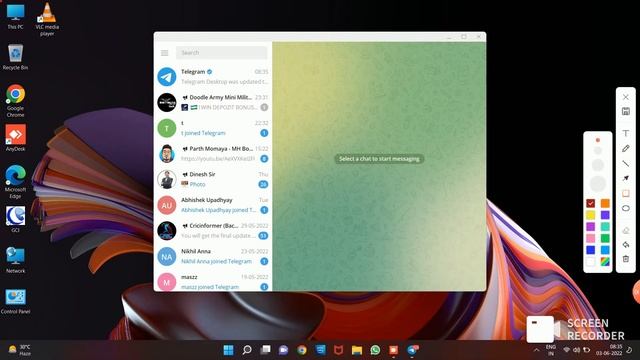640x360 pixels.
Task: Open WhatsApp from the taskbar
Action: point(375,350)
